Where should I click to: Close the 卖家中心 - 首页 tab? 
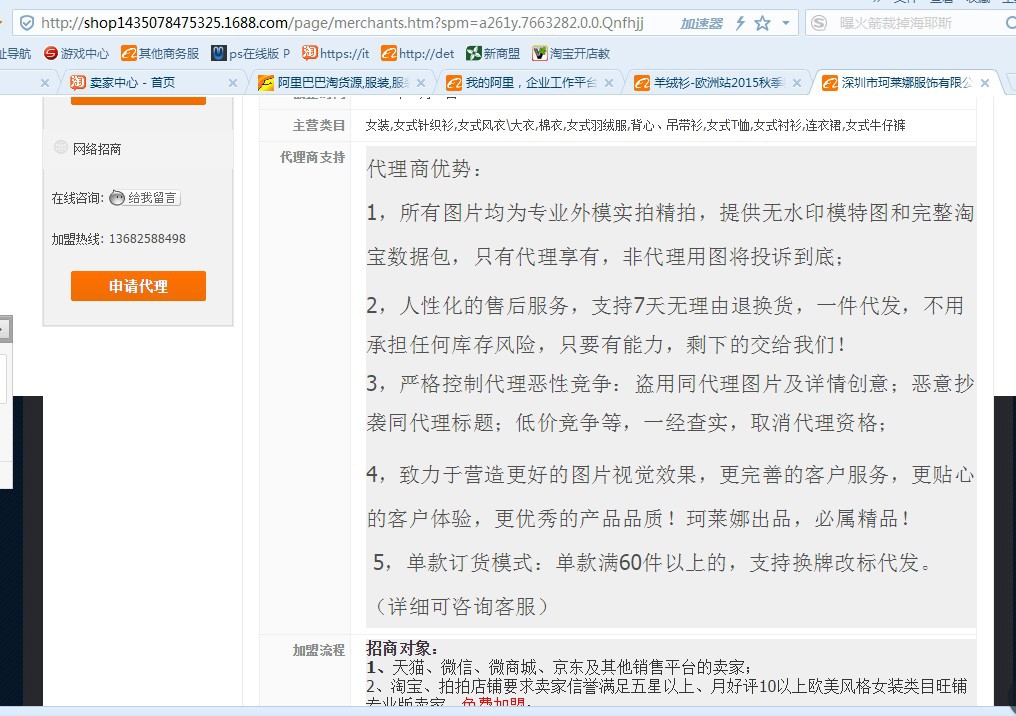[233, 83]
